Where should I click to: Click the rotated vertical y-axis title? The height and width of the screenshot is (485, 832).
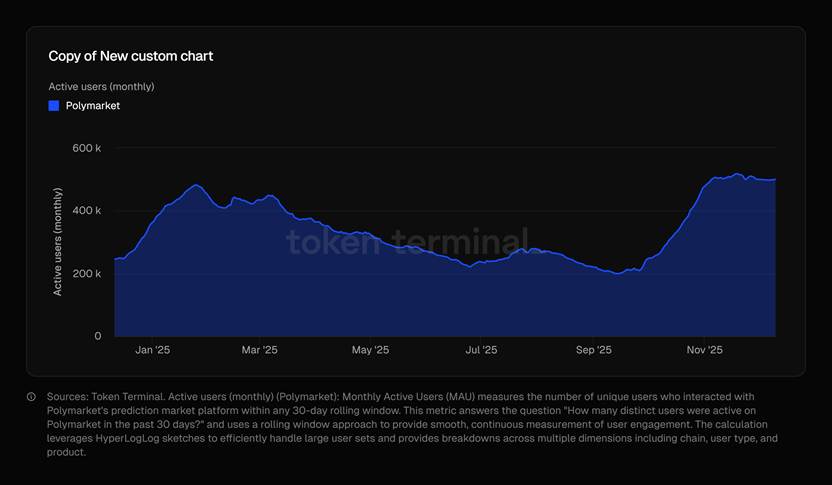[58, 241]
